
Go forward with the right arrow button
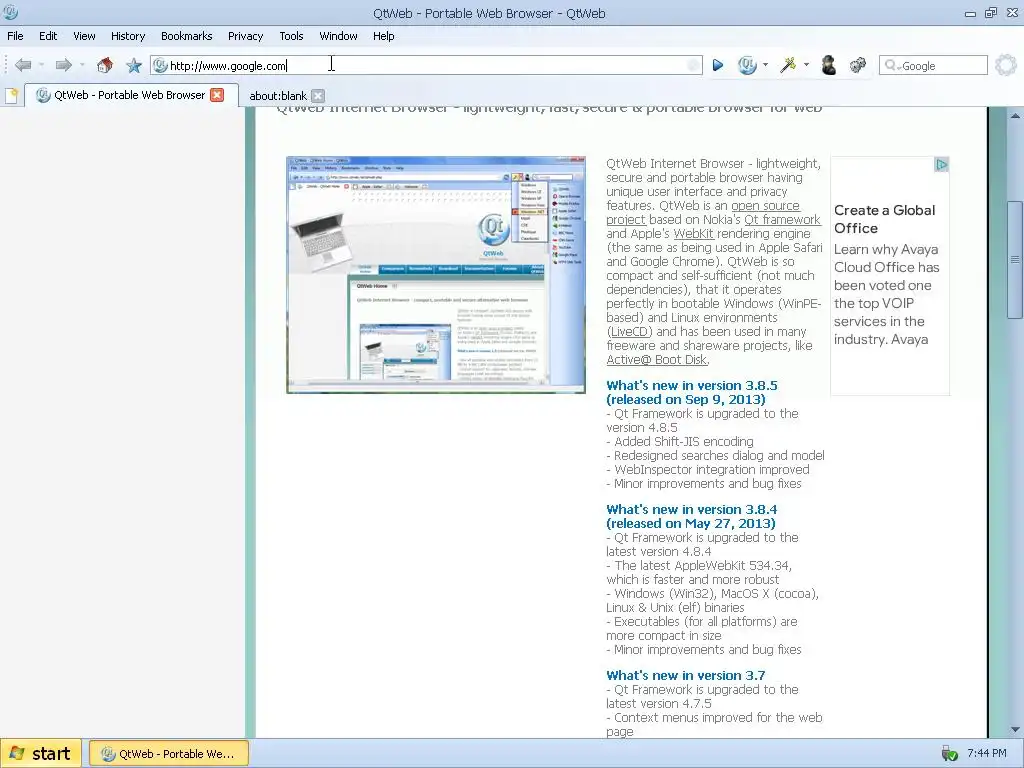(x=63, y=65)
